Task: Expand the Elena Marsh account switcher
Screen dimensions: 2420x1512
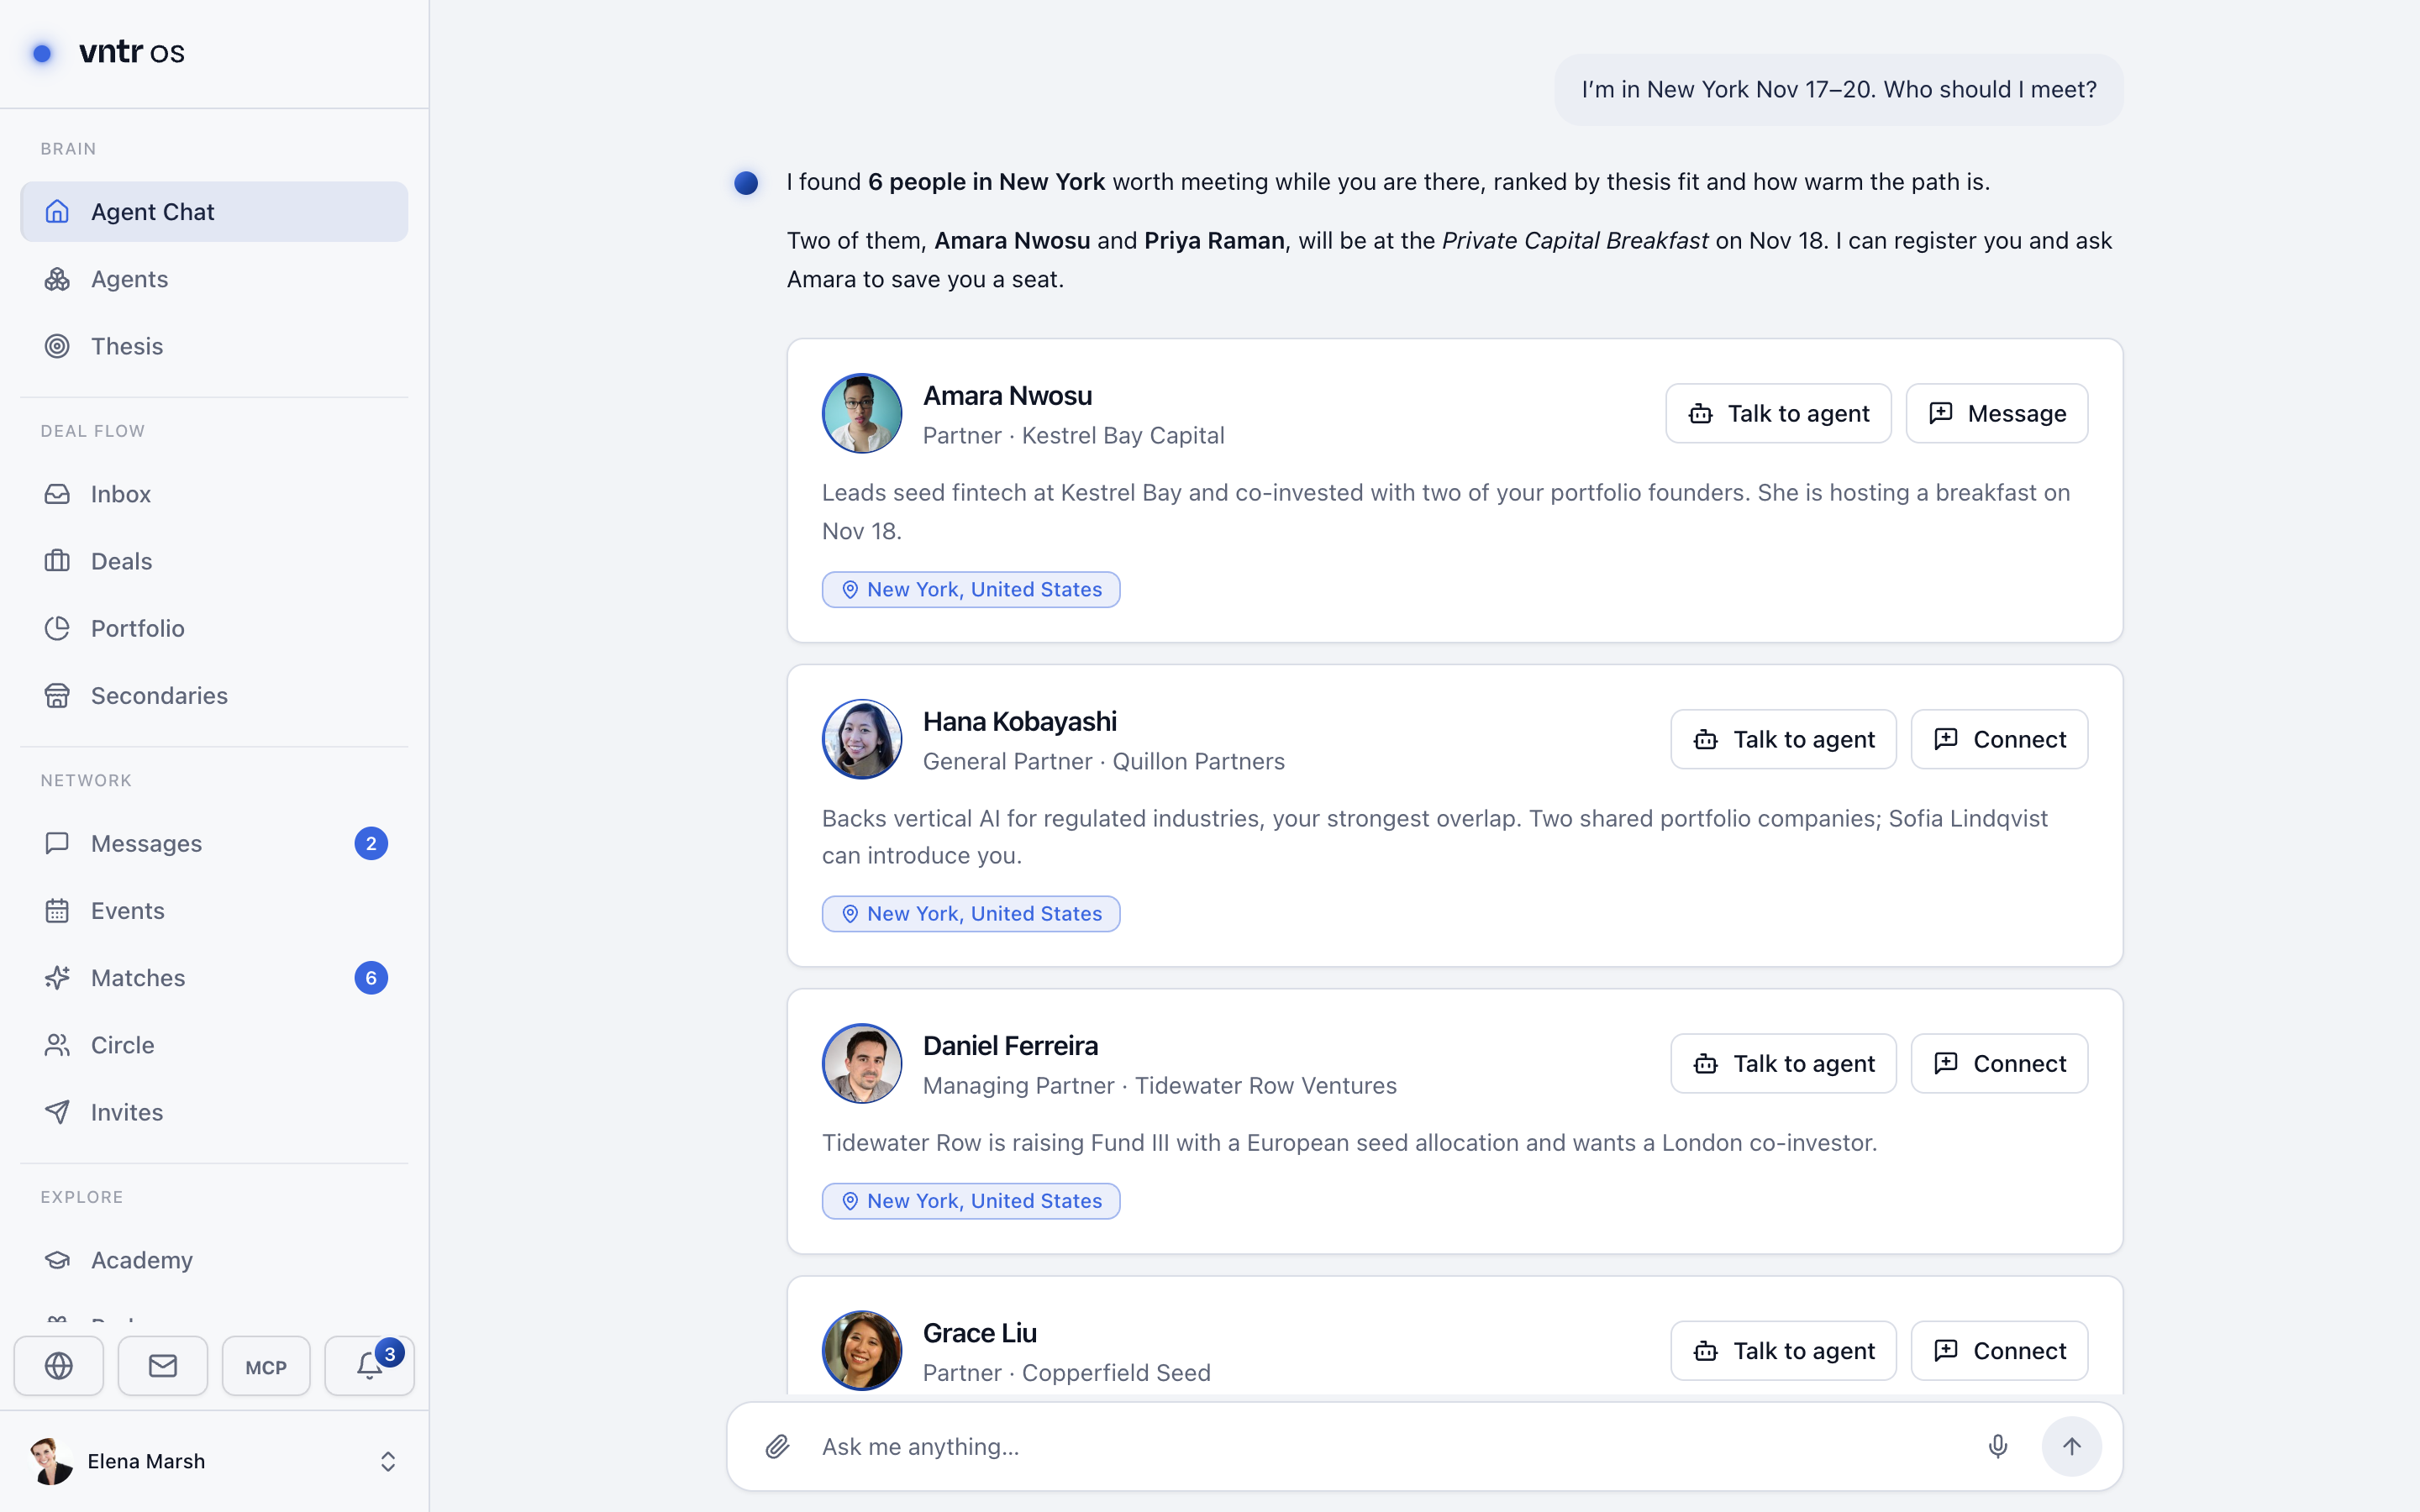Action: pyautogui.click(x=388, y=1461)
